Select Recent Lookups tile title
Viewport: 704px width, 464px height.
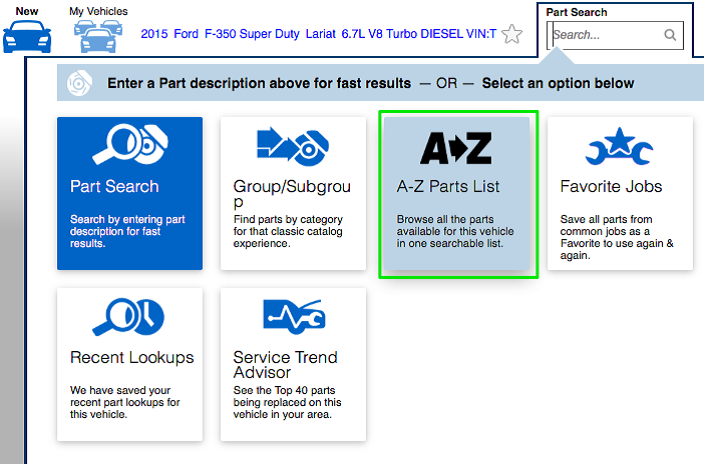(x=132, y=358)
